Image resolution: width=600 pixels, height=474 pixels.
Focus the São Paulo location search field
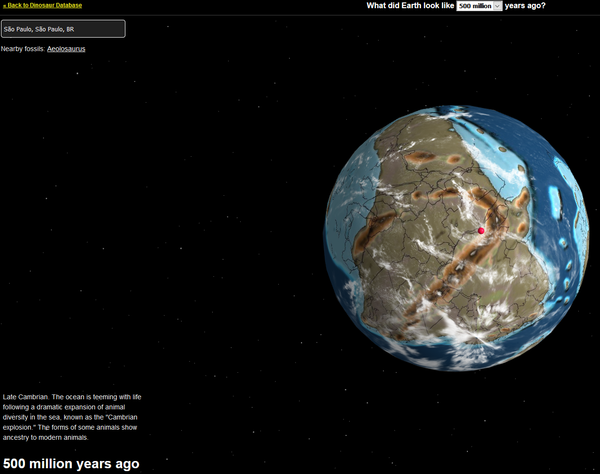(x=63, y=29)
